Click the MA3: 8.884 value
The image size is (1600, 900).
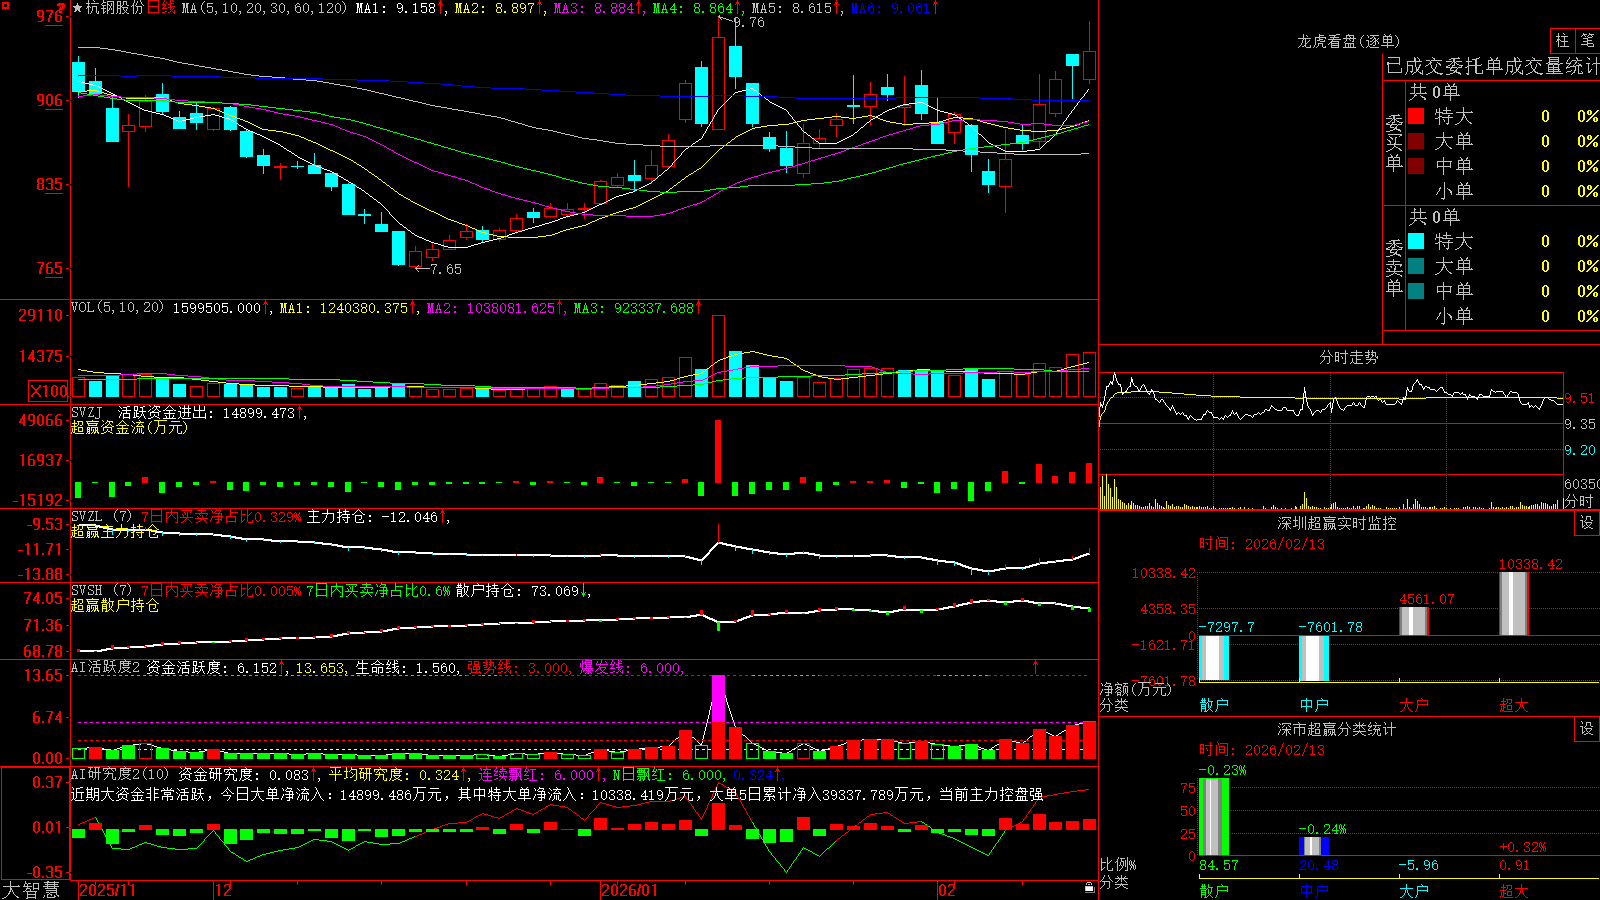click(594, 8)
